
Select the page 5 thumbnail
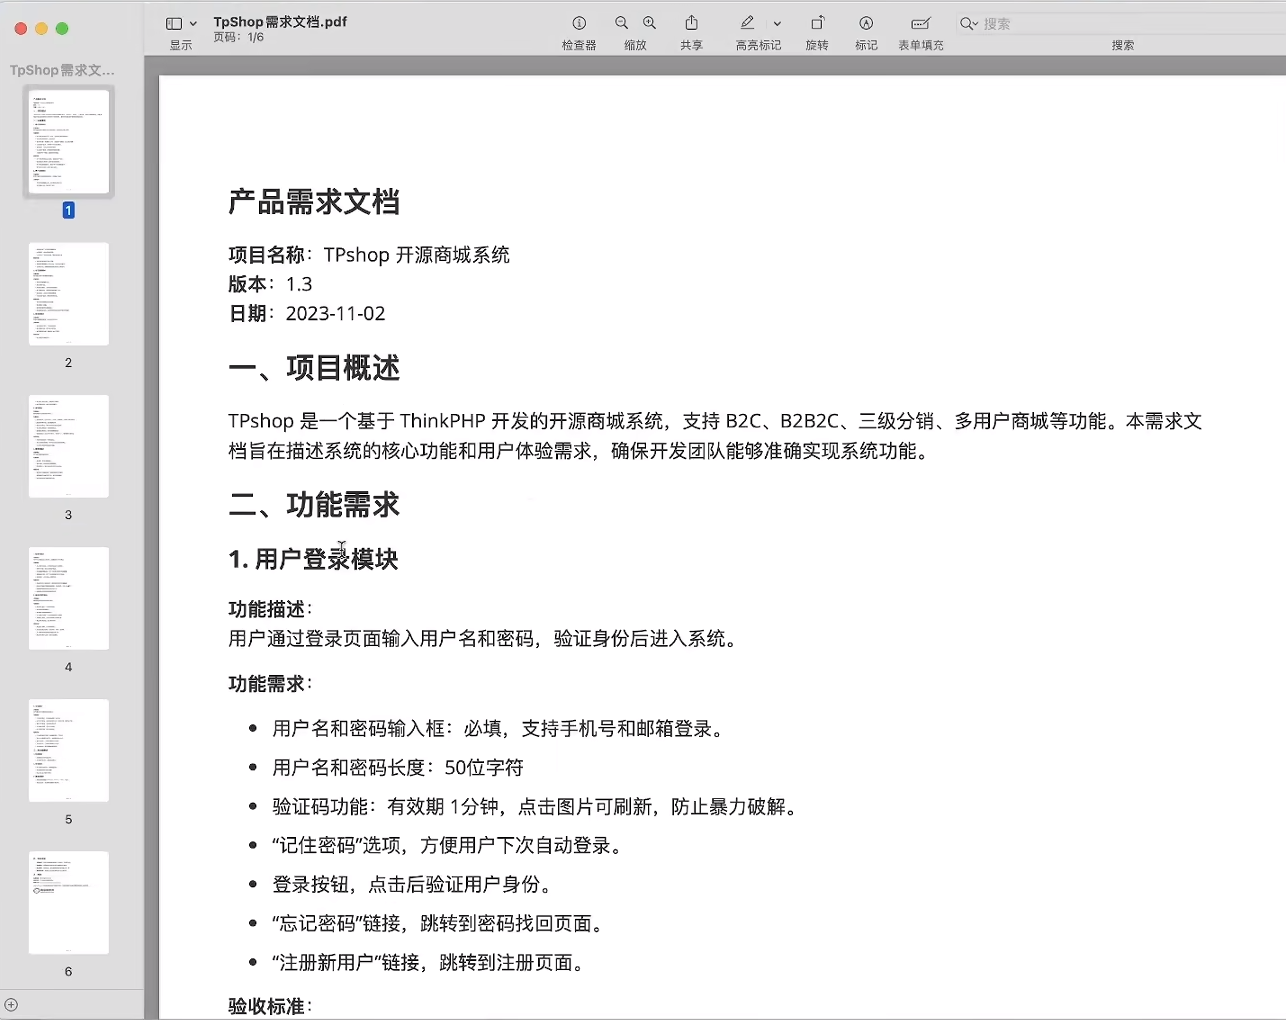click(x=68, y=750)
